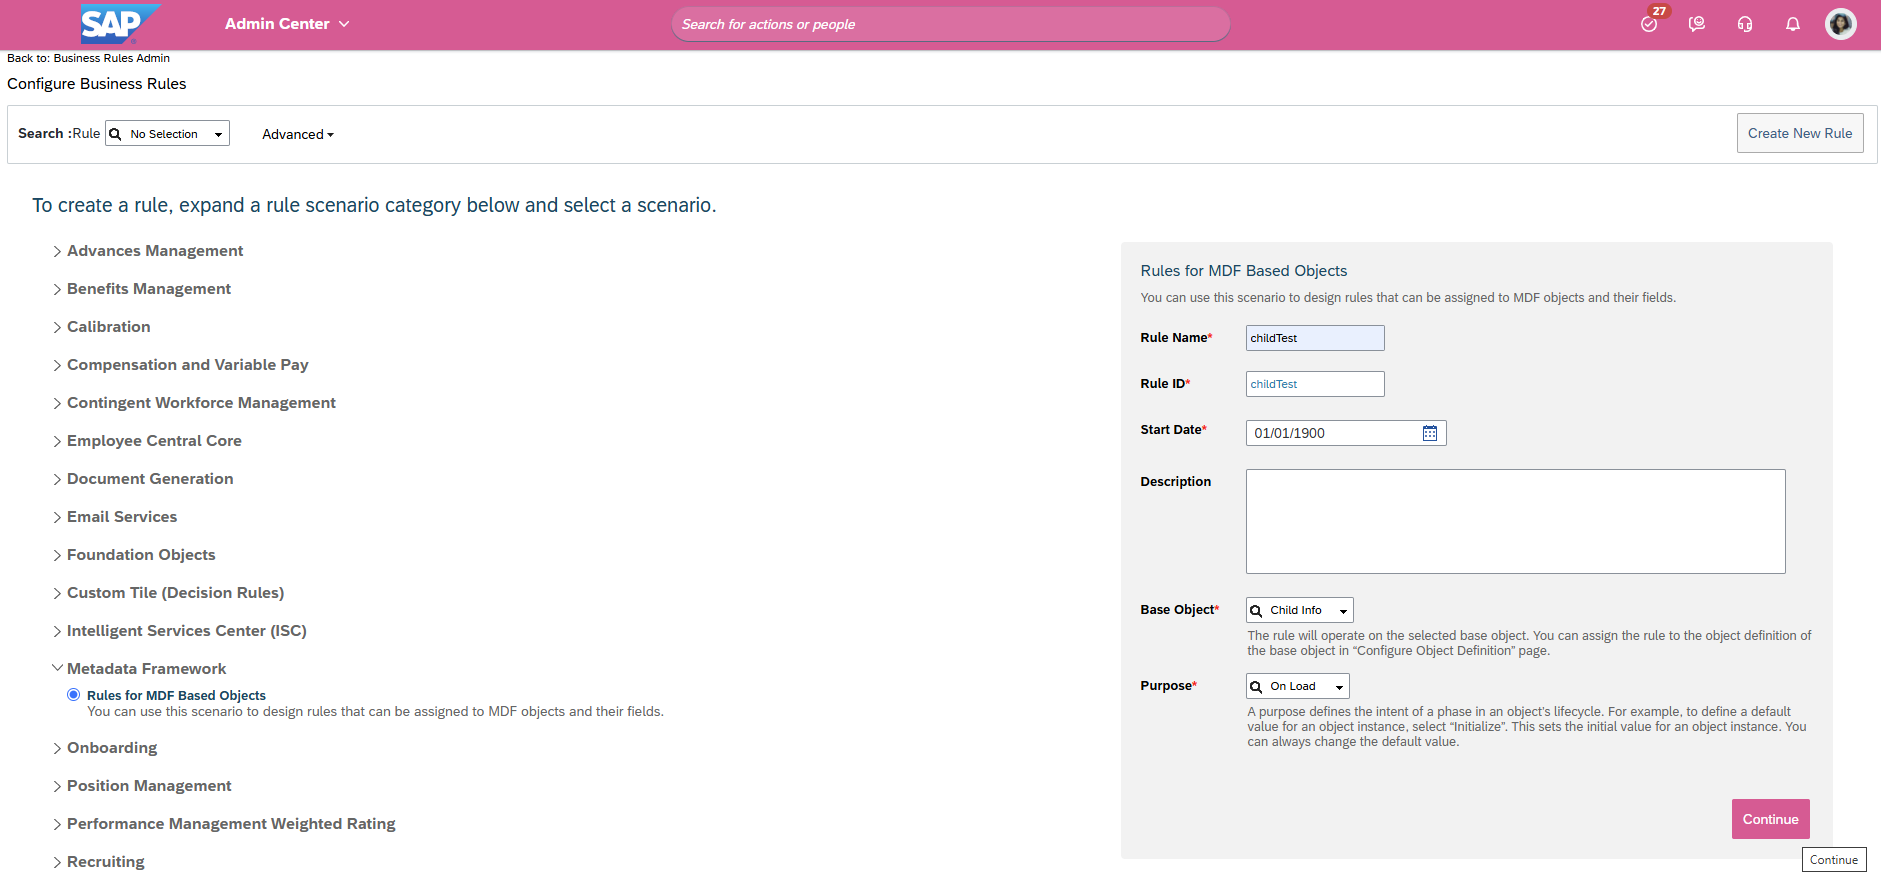Screen dimensions: 1881x879
Task: Focus the Search for actions or people field
Action: coord(951,24)
